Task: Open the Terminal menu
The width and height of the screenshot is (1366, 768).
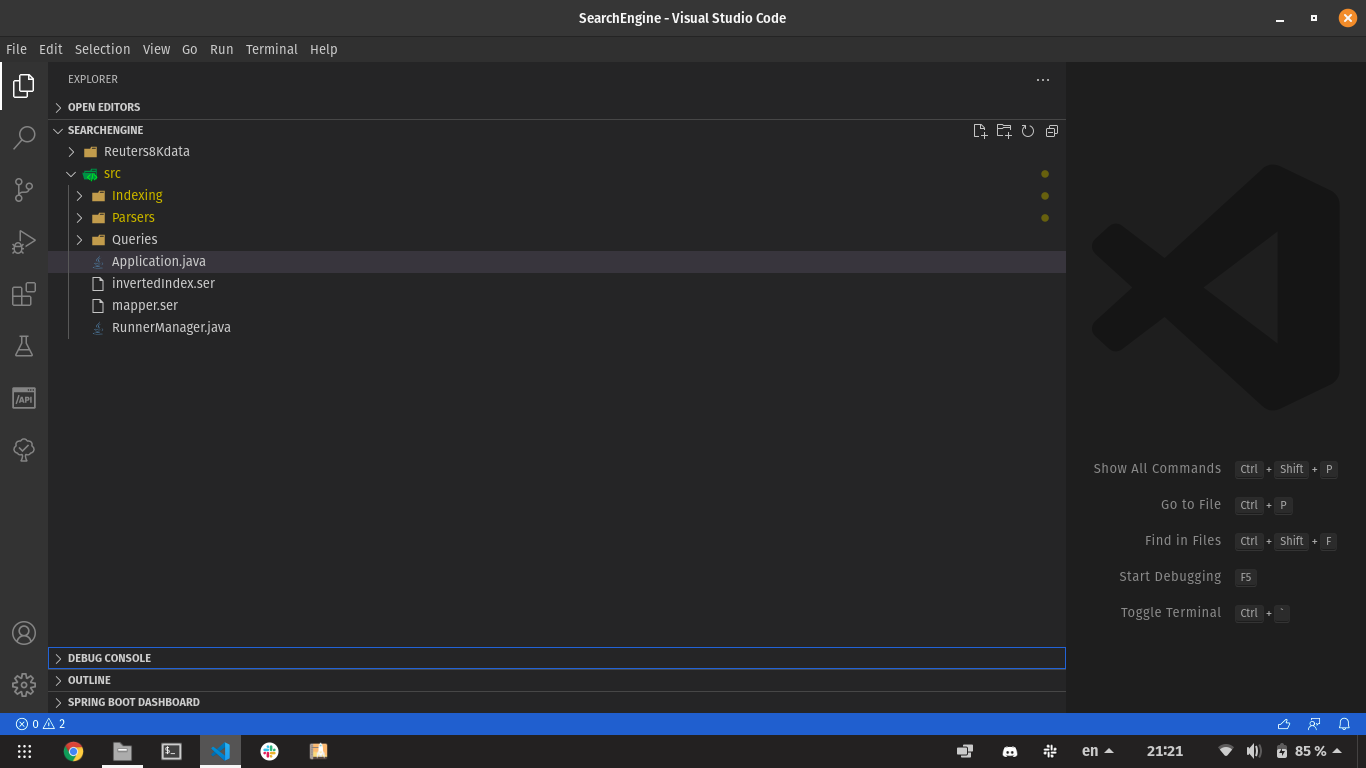Action: [272, 49]
